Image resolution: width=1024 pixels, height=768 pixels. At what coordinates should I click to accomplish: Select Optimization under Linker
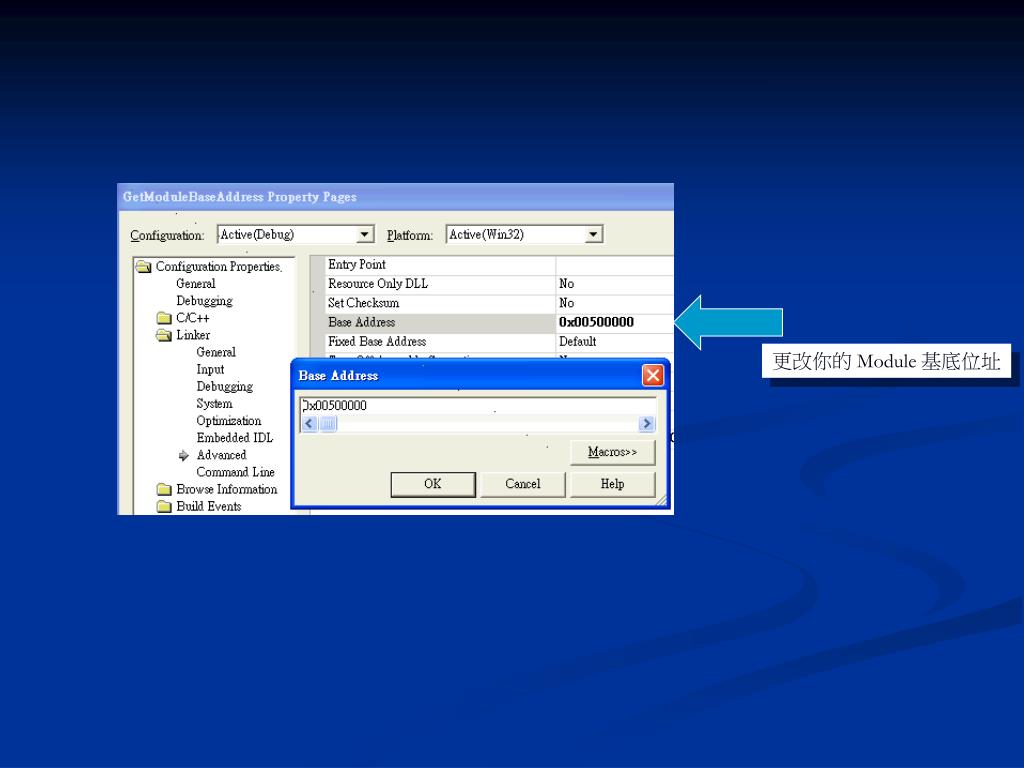pyautogui.click(x=229, y=421)
